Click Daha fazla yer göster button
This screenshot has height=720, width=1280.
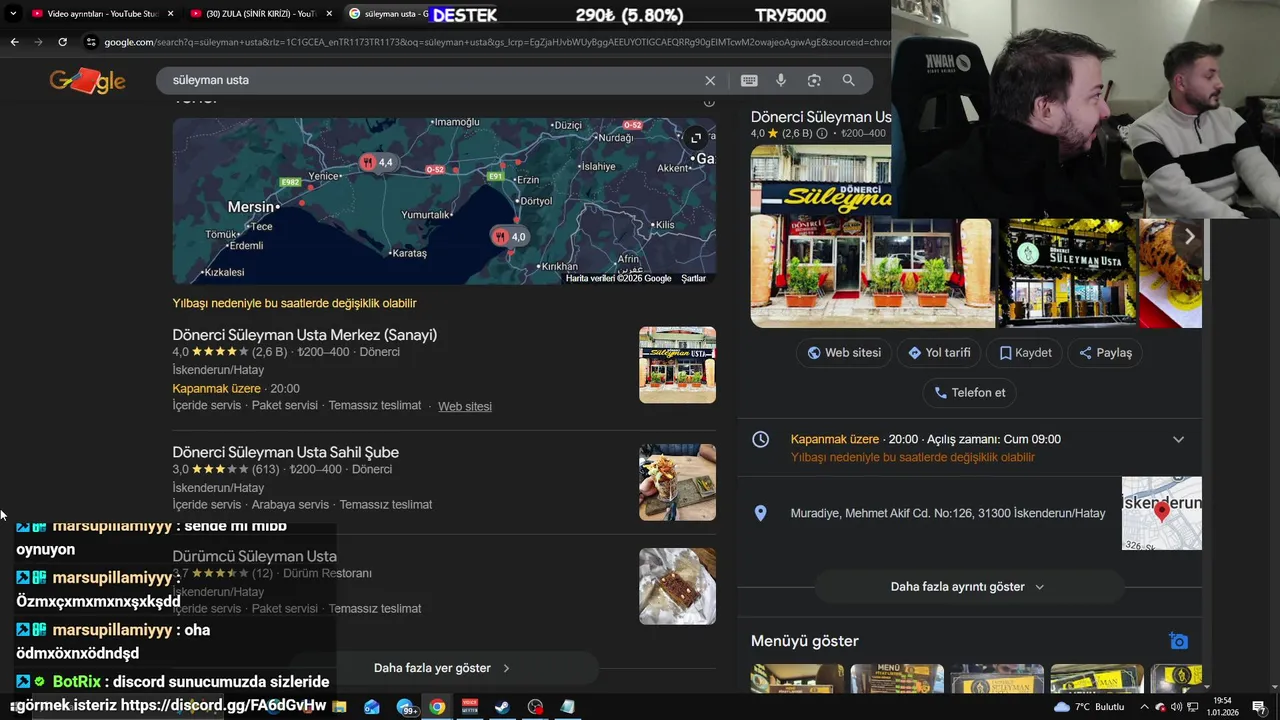coord(443,668)
